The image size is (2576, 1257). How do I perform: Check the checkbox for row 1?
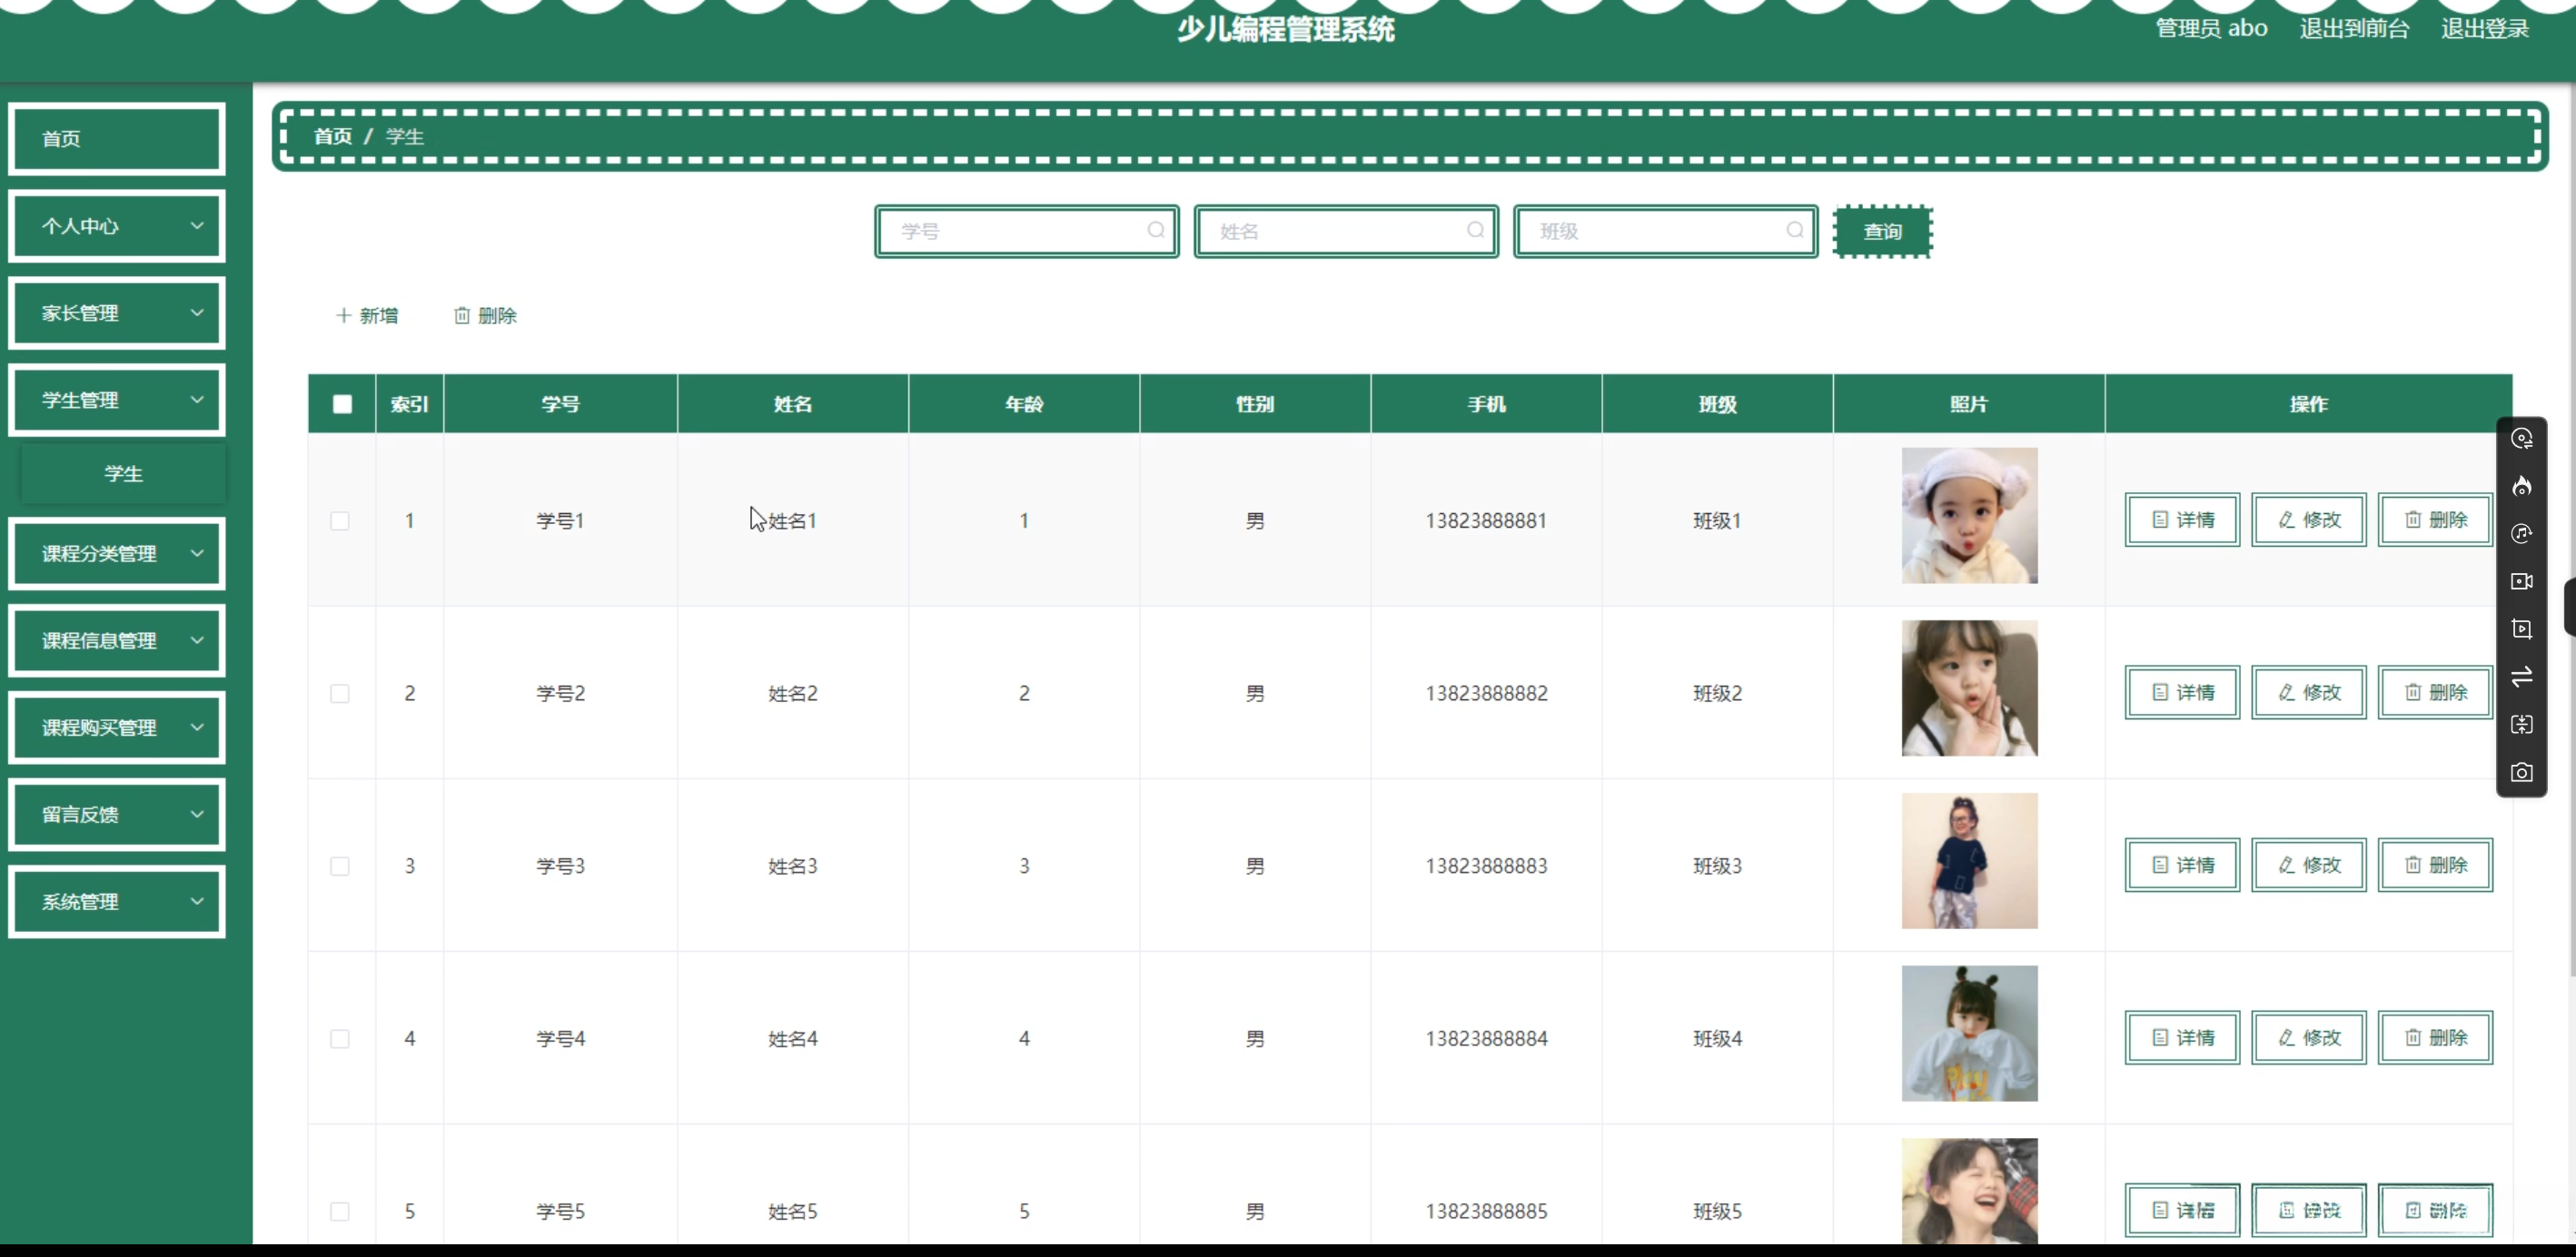point(340,521)
